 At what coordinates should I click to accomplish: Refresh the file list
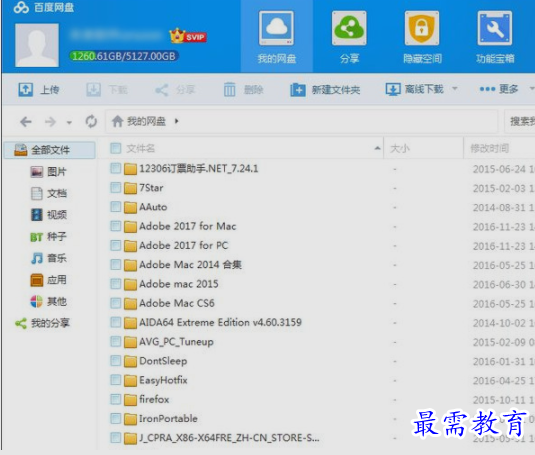click(x=91, y=121)
